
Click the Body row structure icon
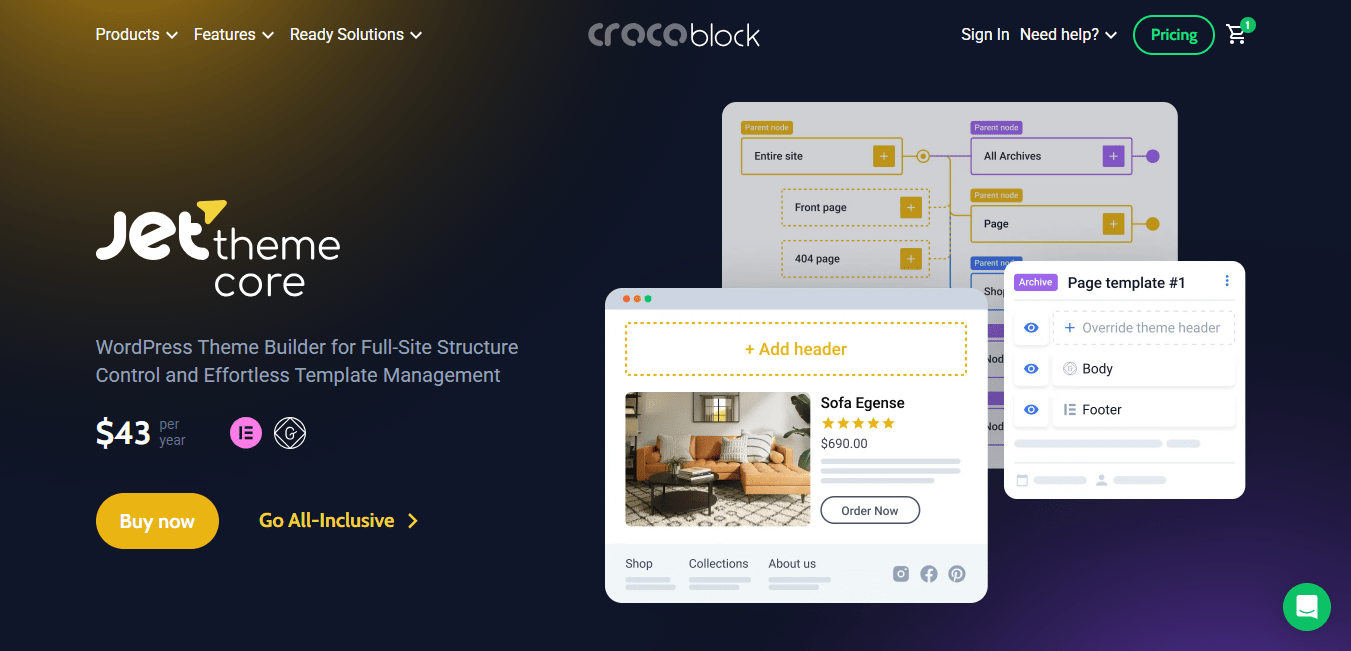1070,369
